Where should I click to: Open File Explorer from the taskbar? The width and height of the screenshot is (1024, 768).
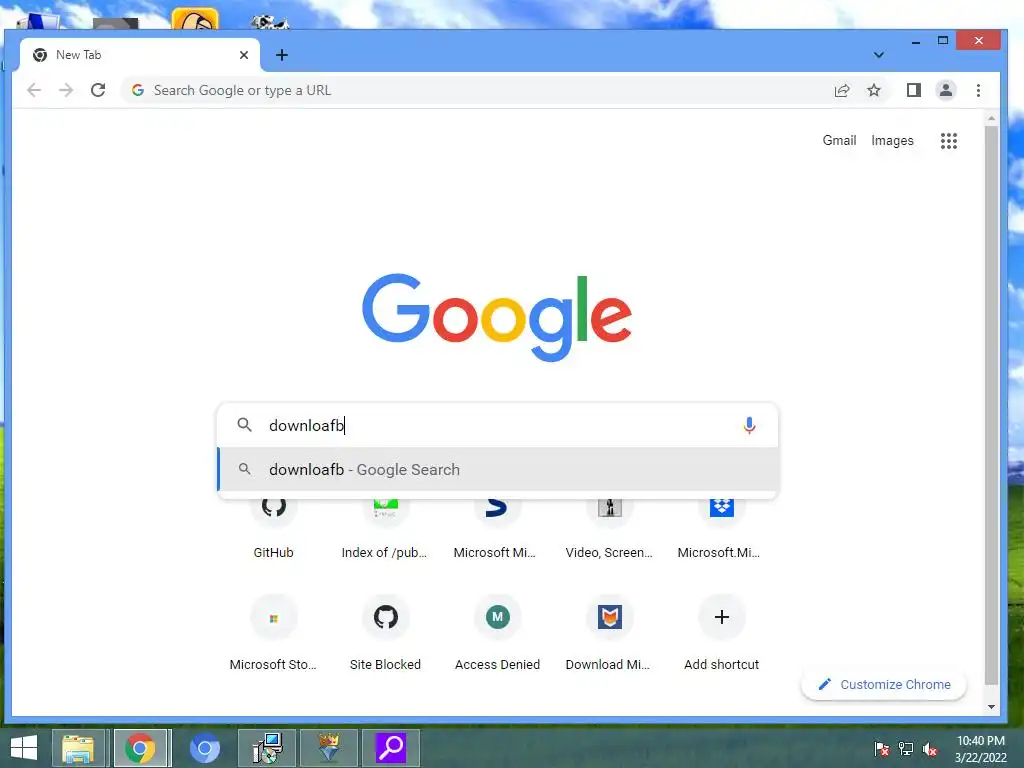(x=78, y=748)
